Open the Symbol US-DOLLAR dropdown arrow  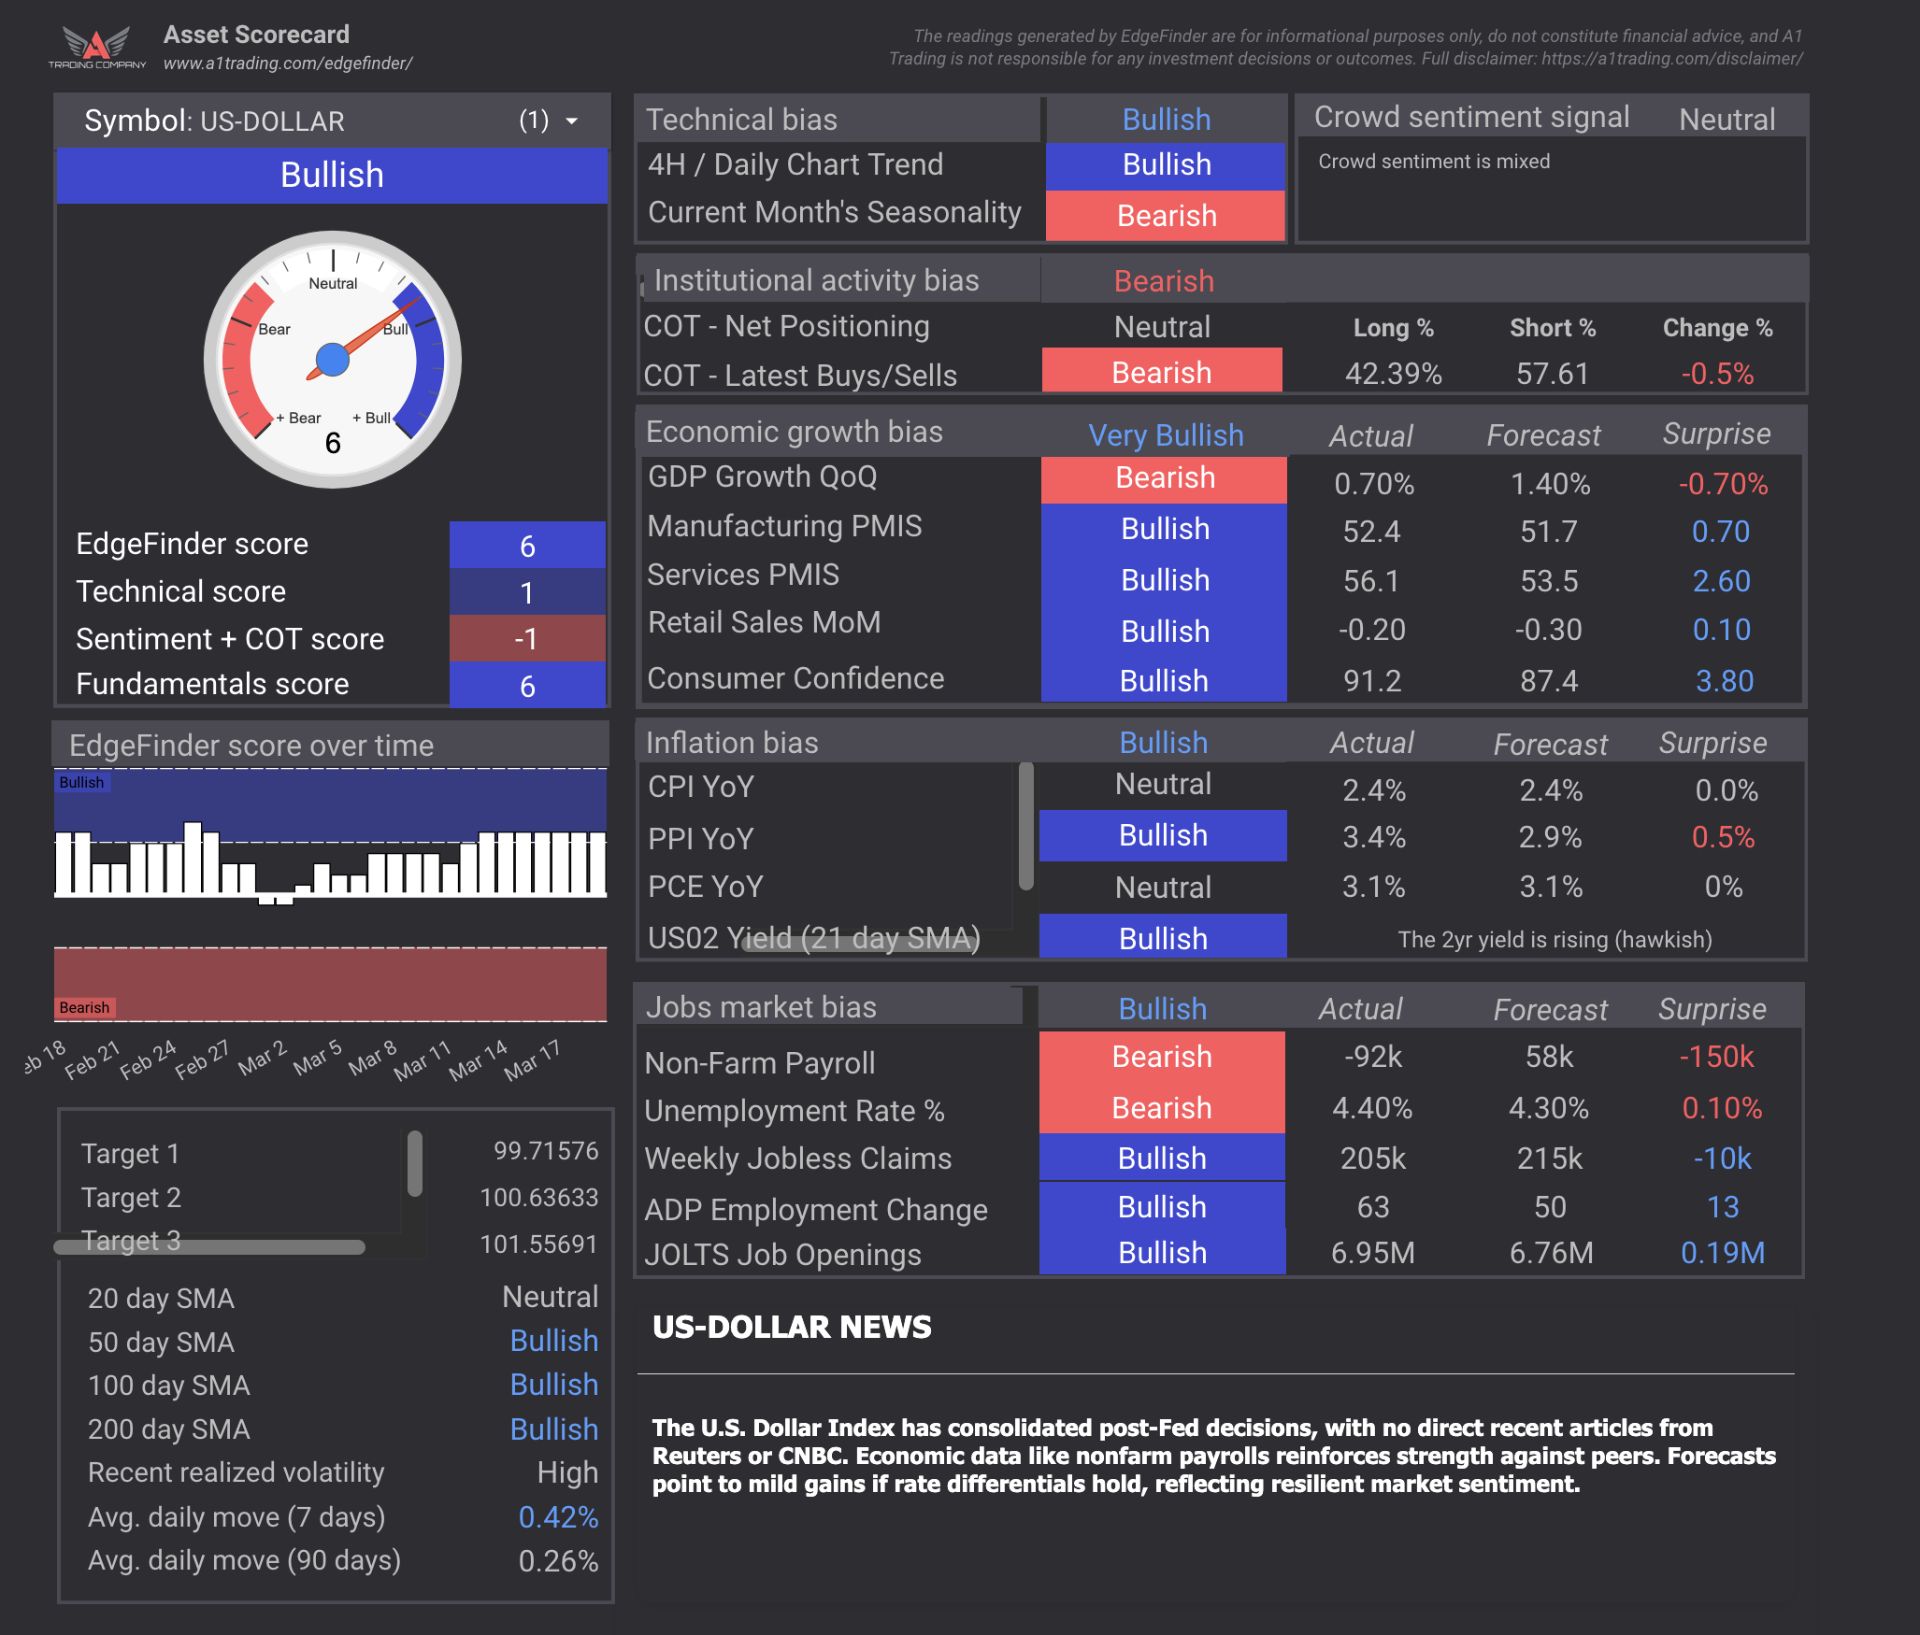(572, 121)
